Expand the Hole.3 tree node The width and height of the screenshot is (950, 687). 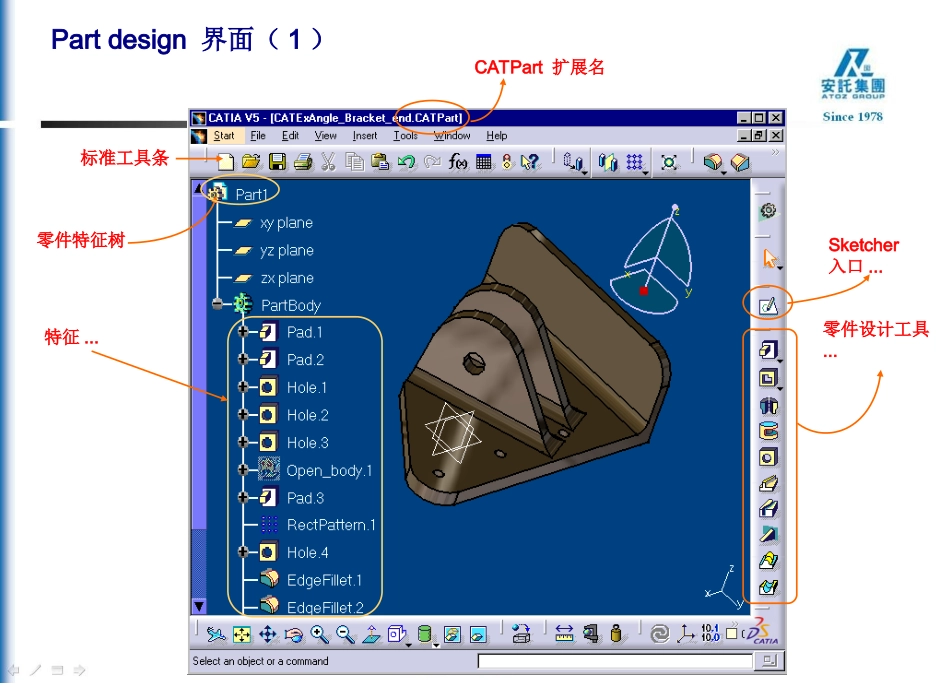point(244,442)
